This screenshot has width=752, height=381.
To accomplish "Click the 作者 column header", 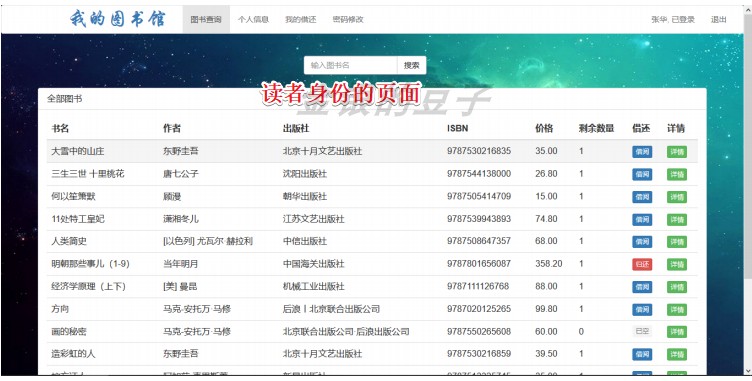I will click(172, 129).
